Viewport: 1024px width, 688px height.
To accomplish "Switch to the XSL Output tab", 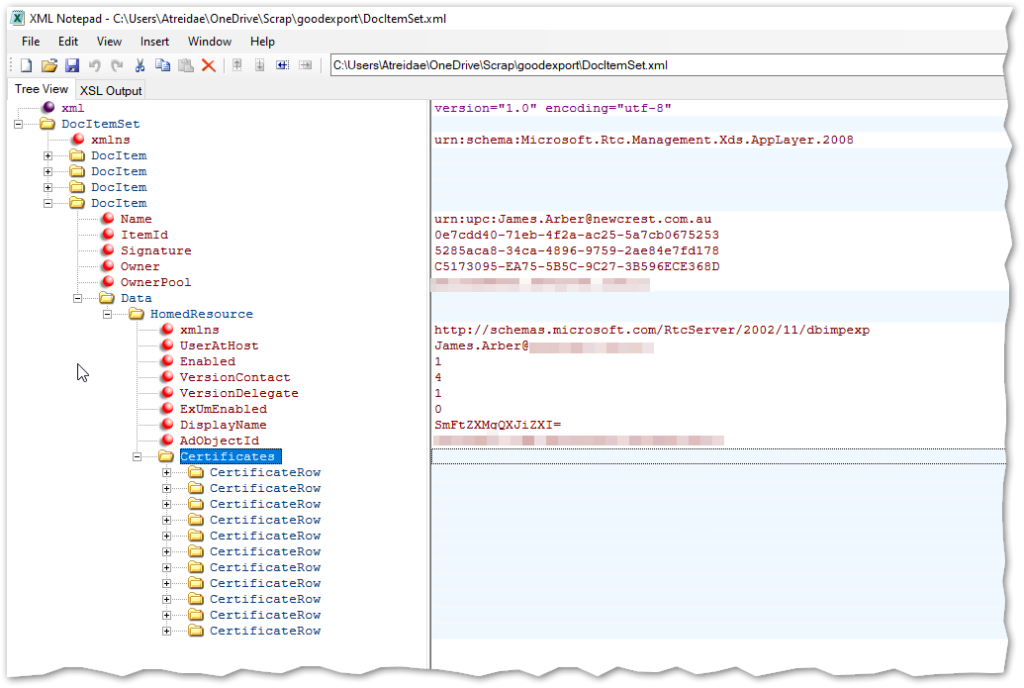I will point(110,90).
